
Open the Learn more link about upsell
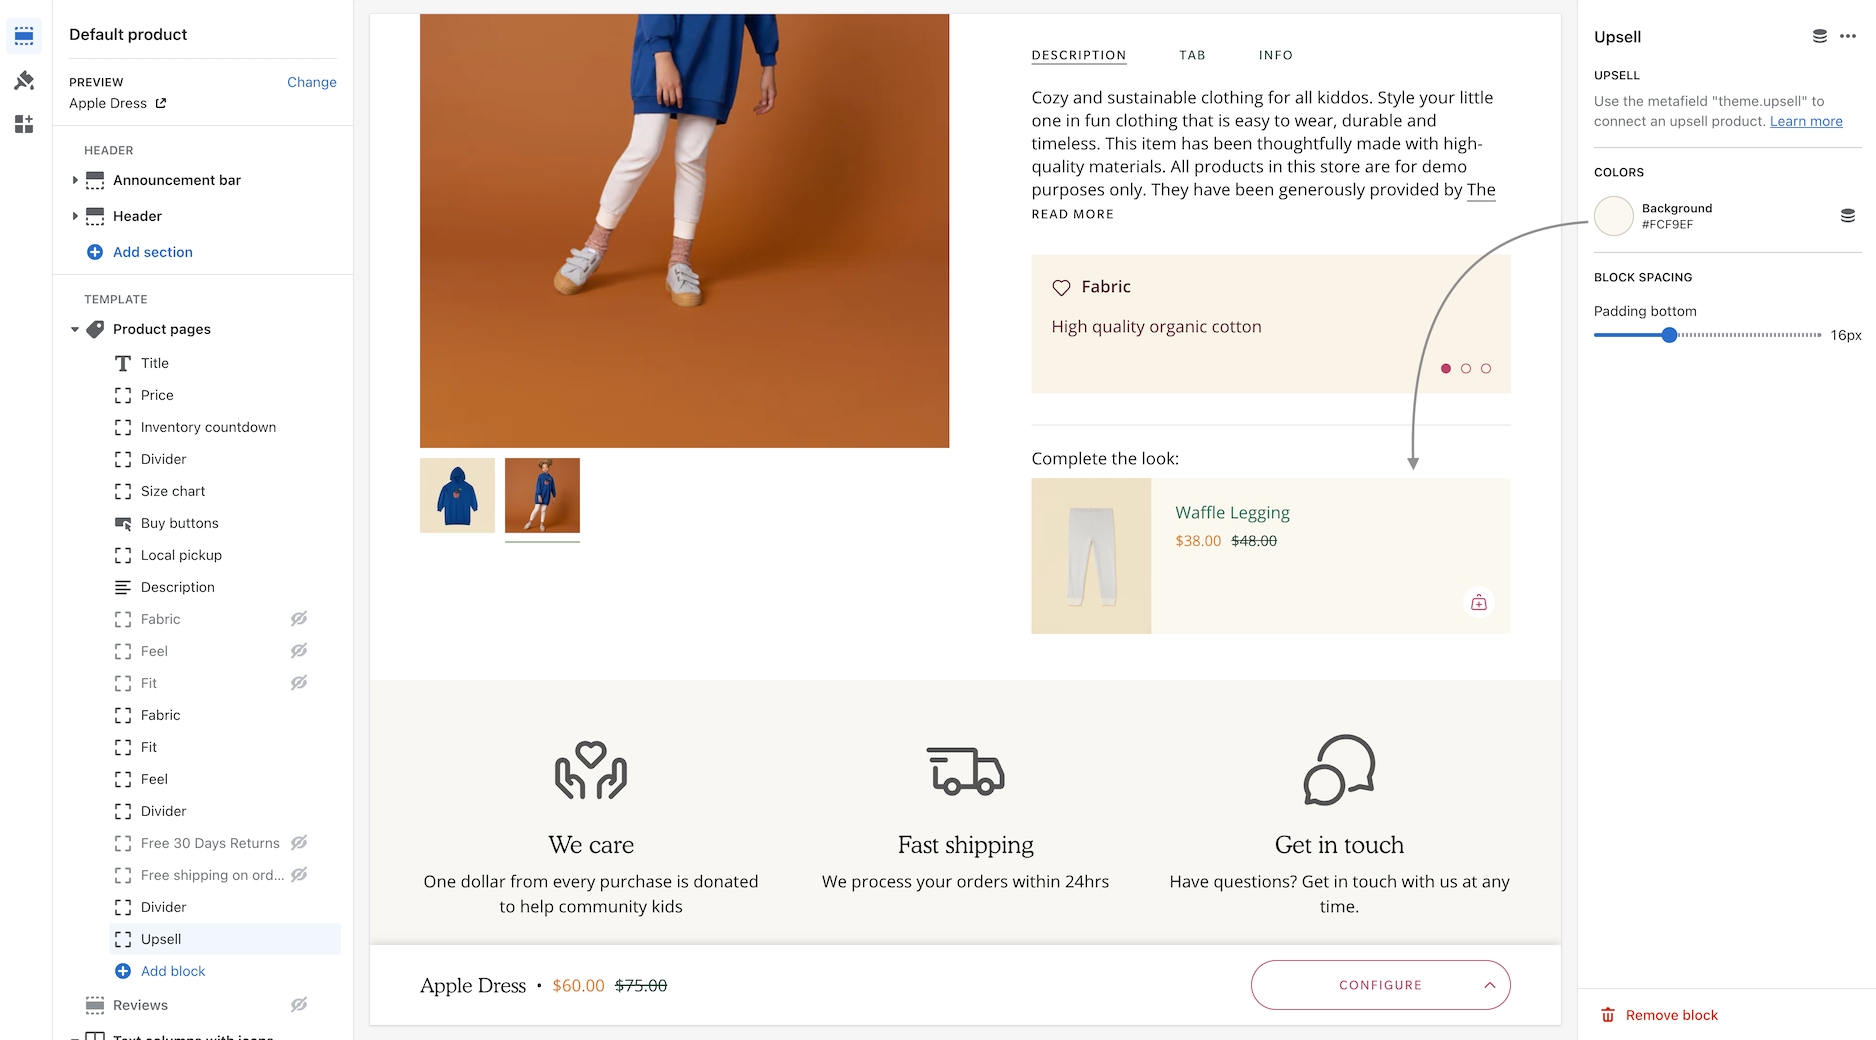(1806, 121)
